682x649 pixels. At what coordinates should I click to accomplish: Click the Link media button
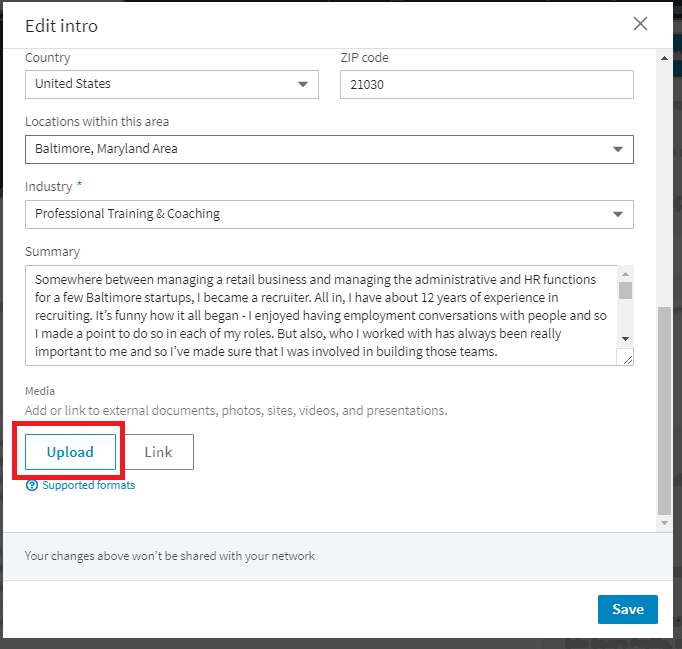158,452
